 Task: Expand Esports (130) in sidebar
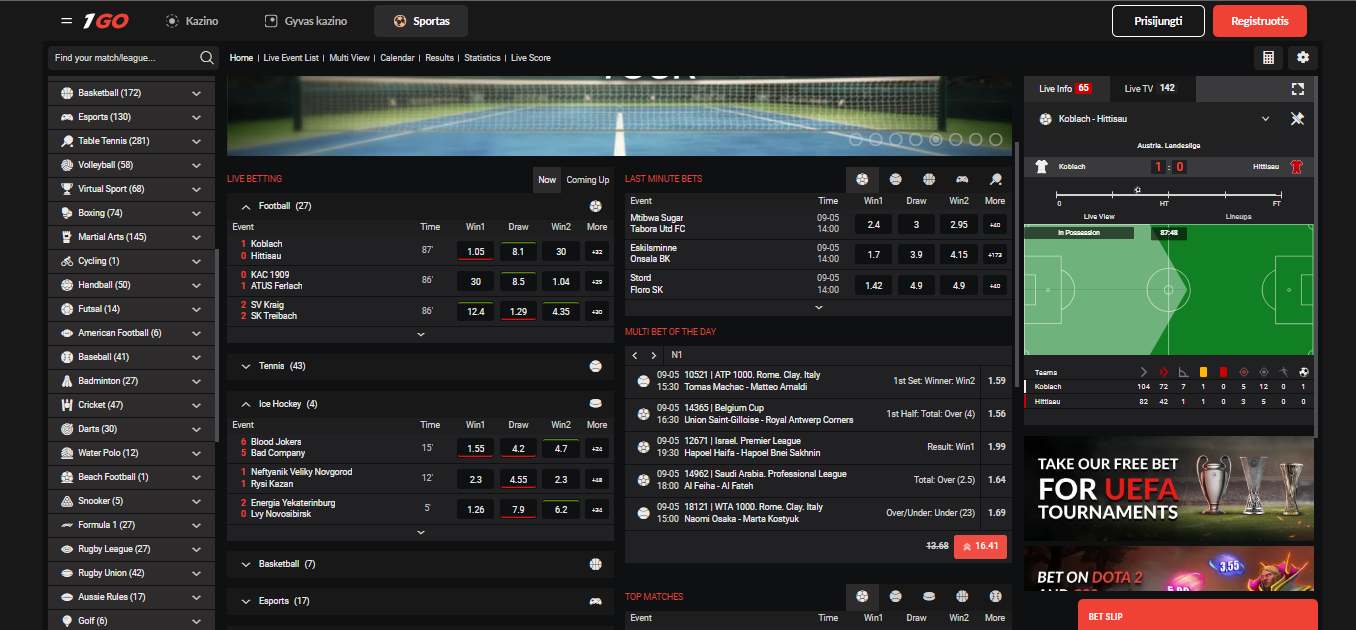coord(197,117)
